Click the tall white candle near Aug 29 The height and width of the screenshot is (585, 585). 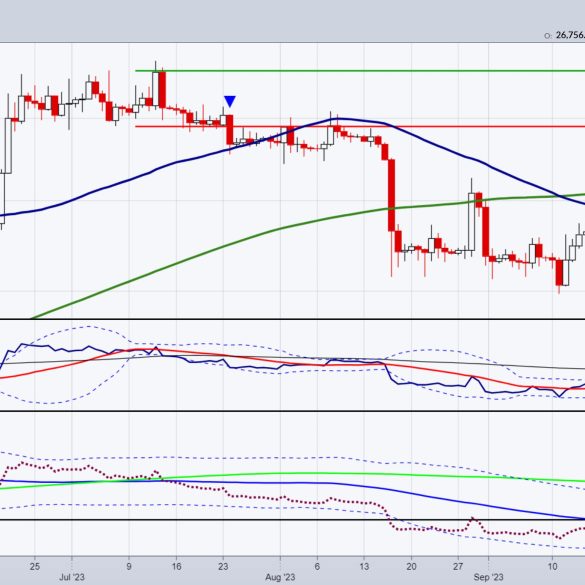point(472,222)
